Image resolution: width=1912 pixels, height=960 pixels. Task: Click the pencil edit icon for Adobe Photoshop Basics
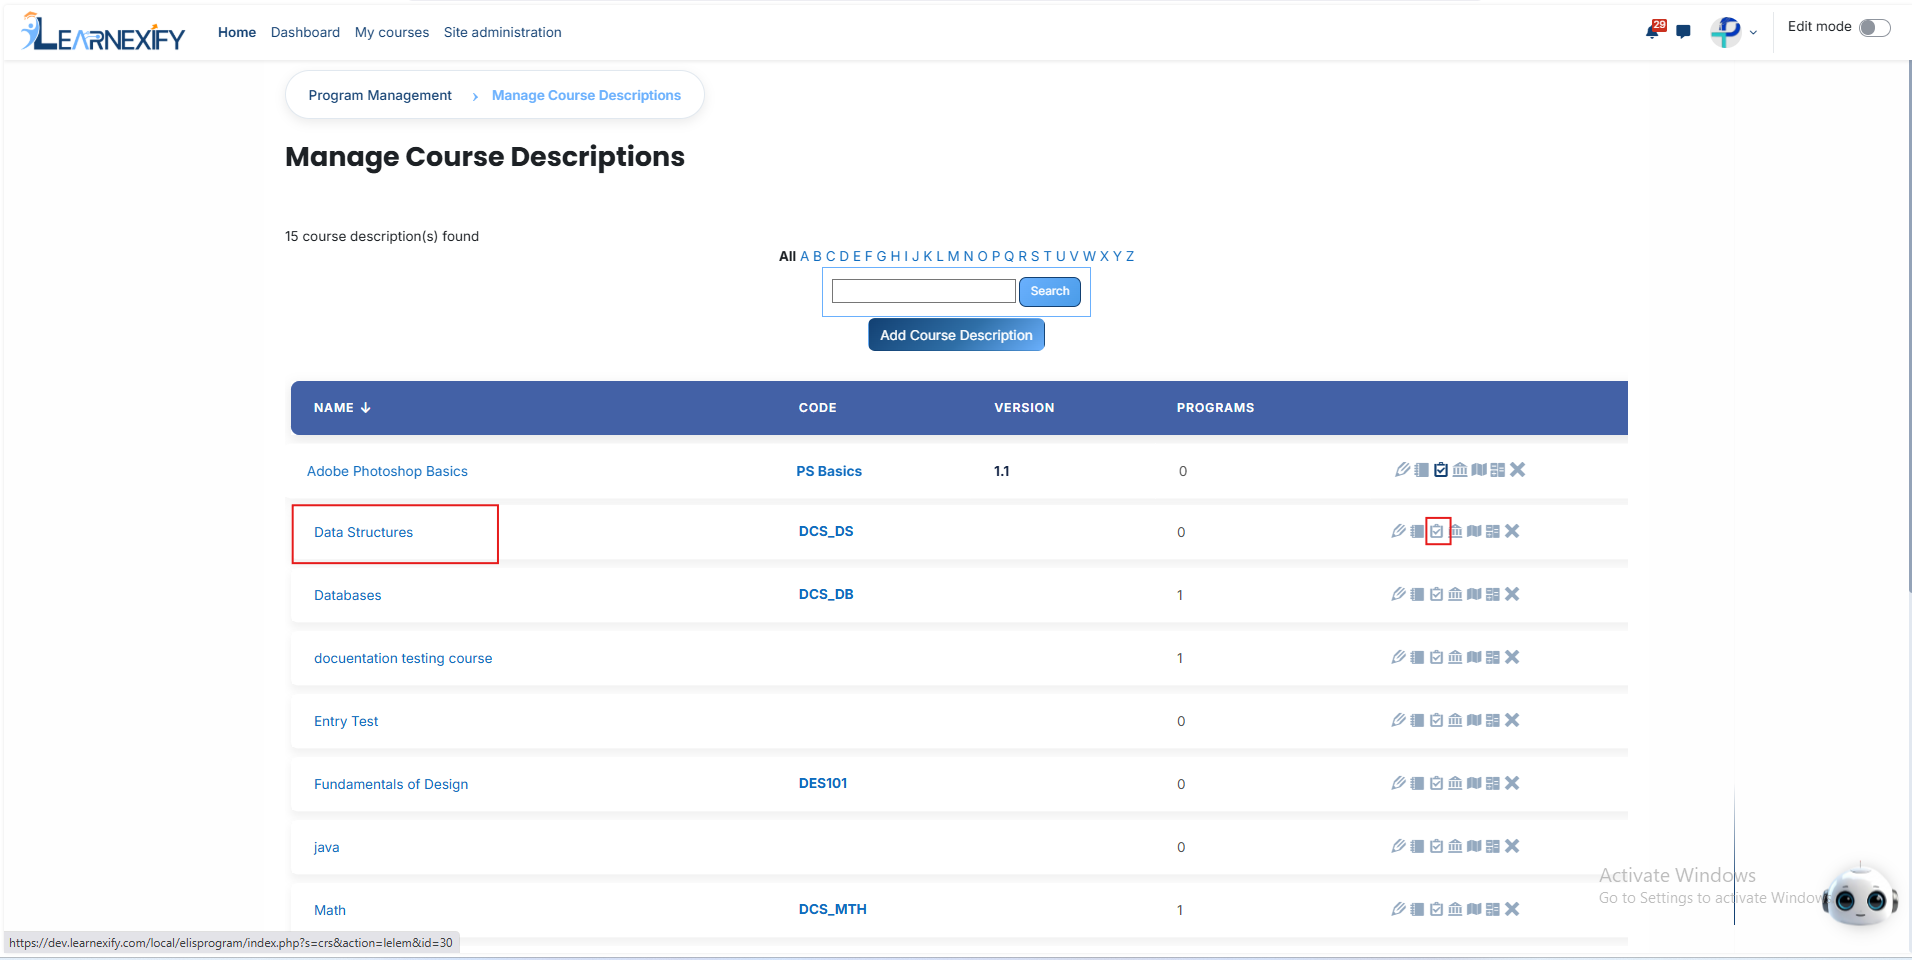tap(1403, 470)
